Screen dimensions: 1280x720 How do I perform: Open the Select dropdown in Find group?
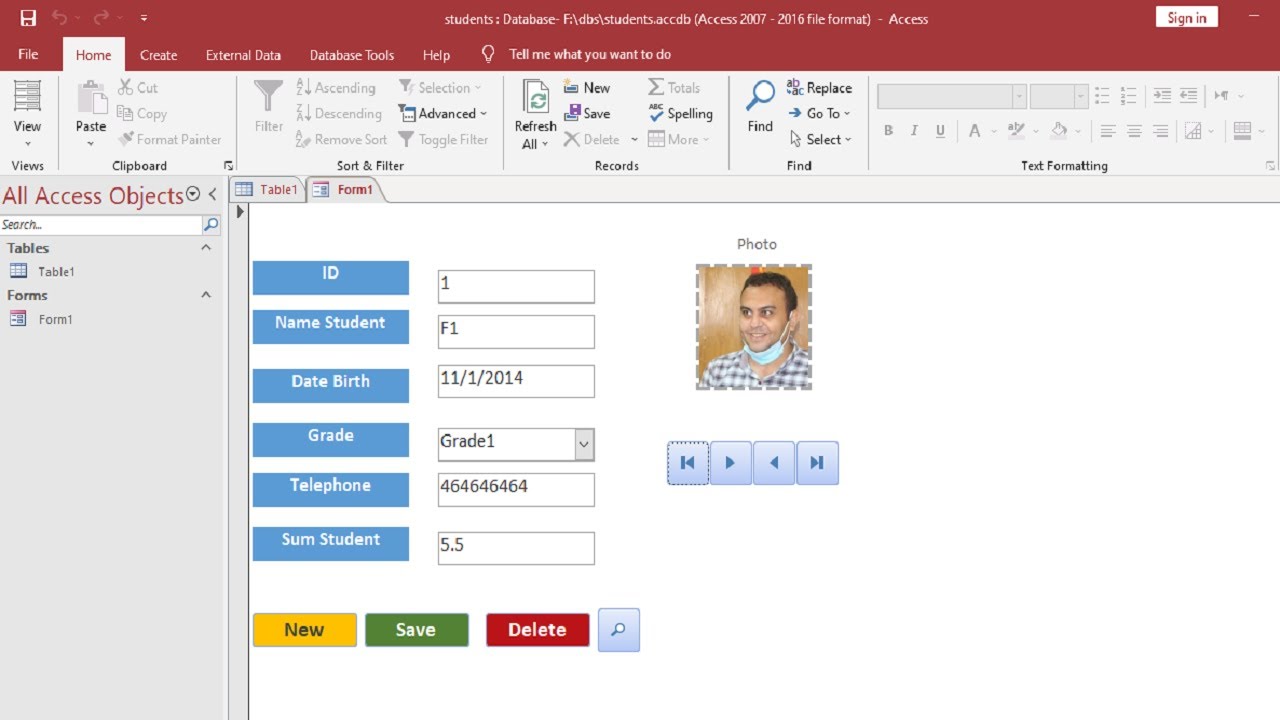[821, 140]
